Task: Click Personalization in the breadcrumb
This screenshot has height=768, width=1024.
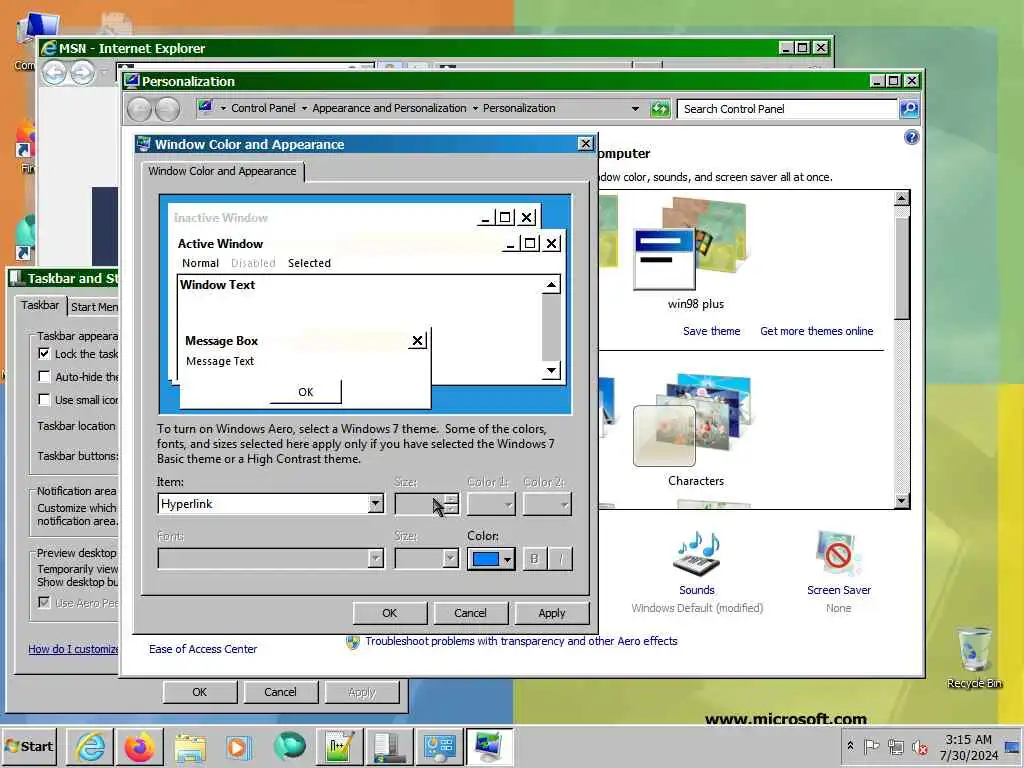Action: (519, 108)
